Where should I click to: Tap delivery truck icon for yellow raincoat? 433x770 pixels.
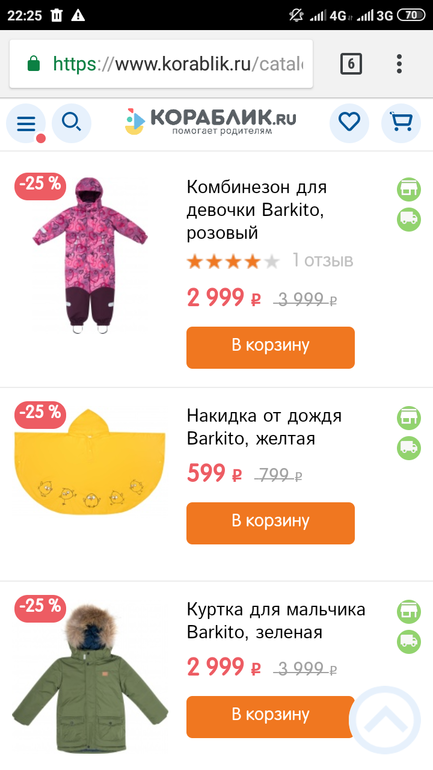coord(409,448)
